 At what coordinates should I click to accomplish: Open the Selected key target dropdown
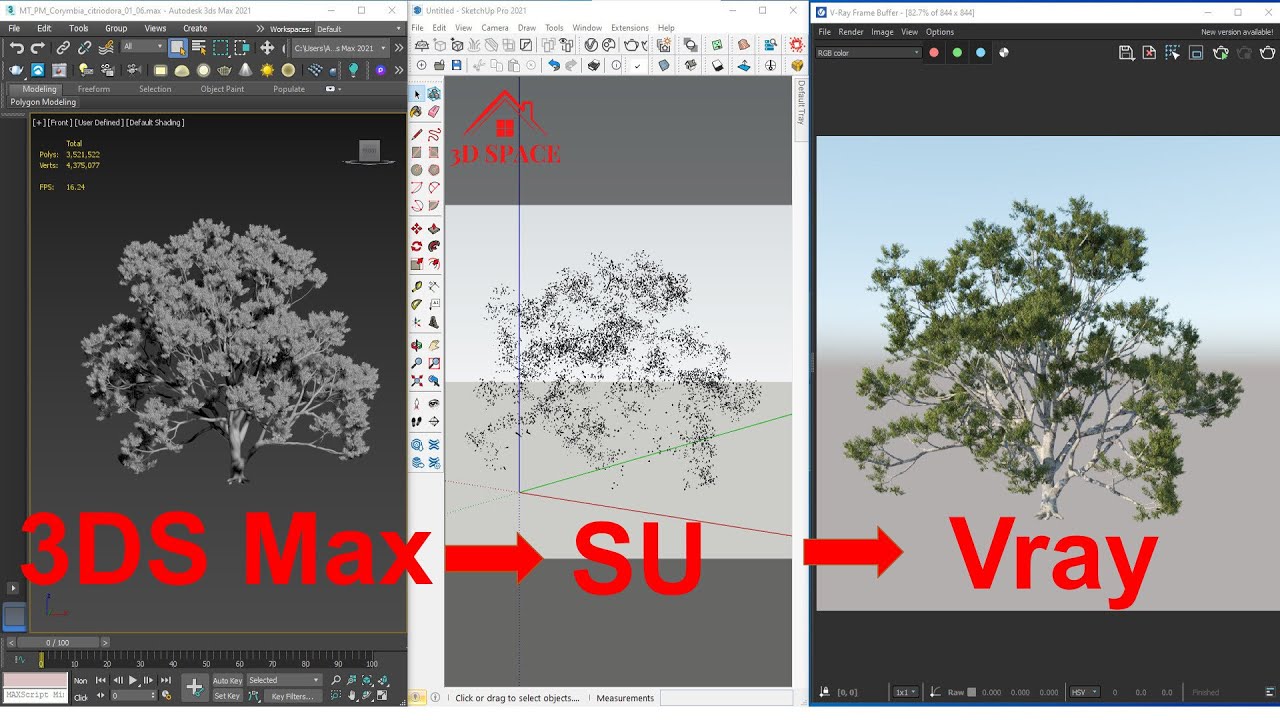(x=285, y=680)
